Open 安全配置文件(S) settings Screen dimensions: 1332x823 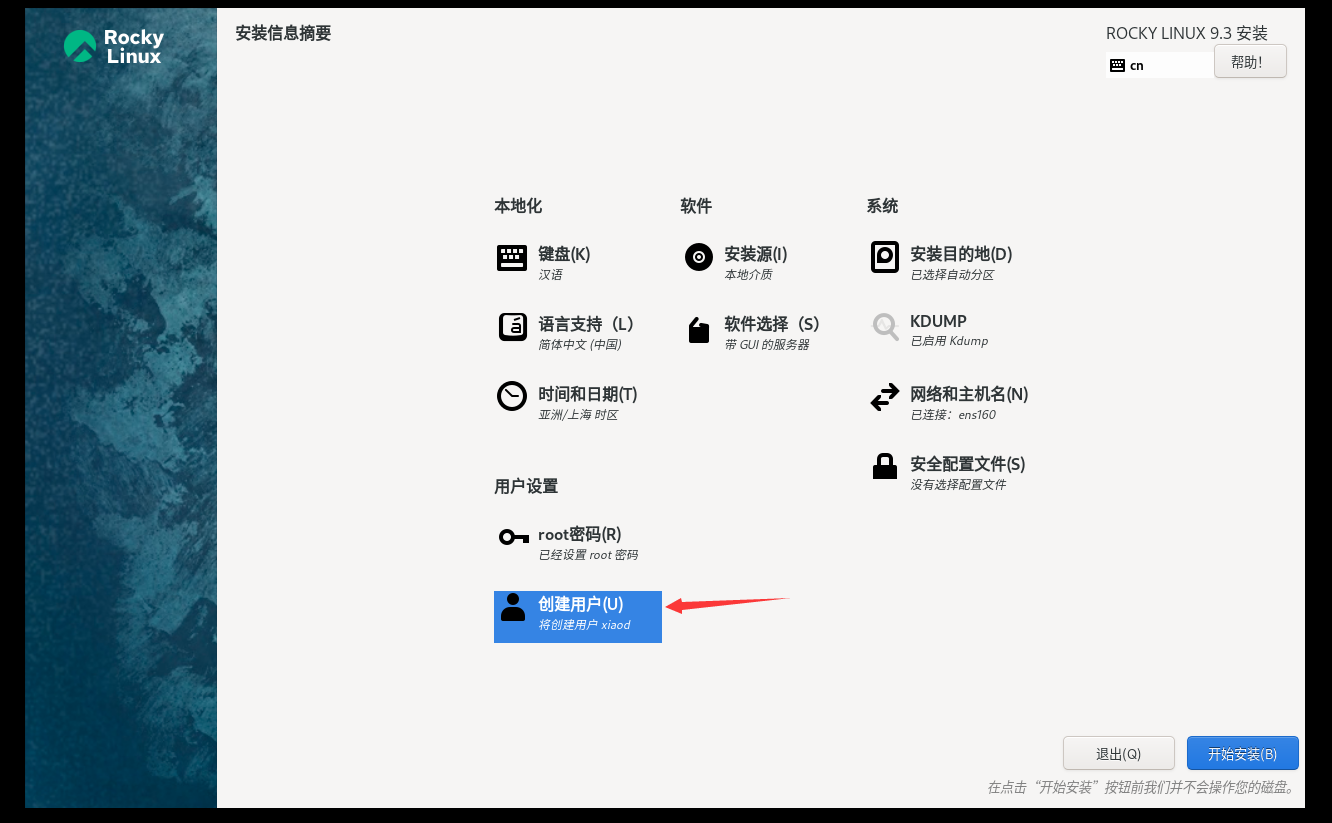pyautogui.click(x=968, y=464)
